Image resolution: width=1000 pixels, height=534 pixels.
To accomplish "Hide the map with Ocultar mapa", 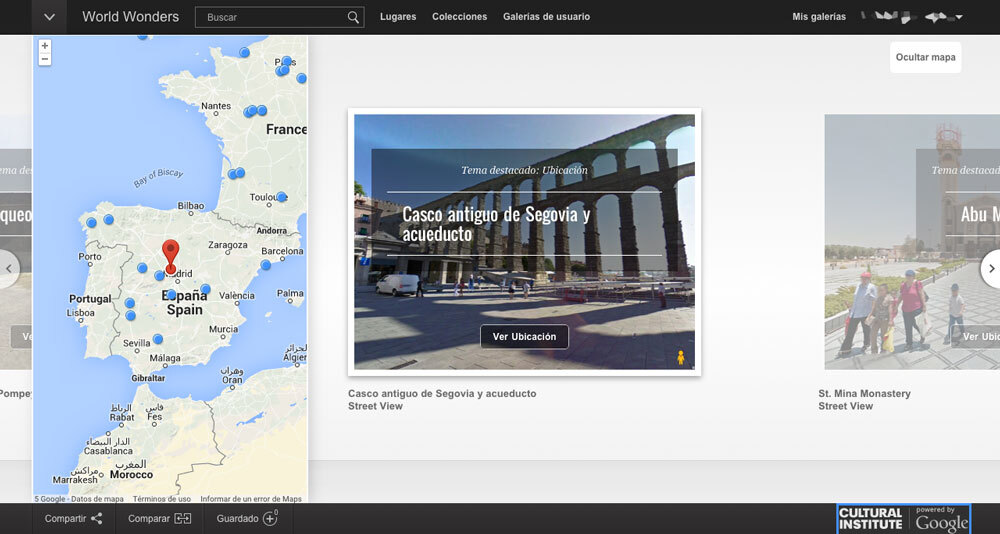I will 925,57.
